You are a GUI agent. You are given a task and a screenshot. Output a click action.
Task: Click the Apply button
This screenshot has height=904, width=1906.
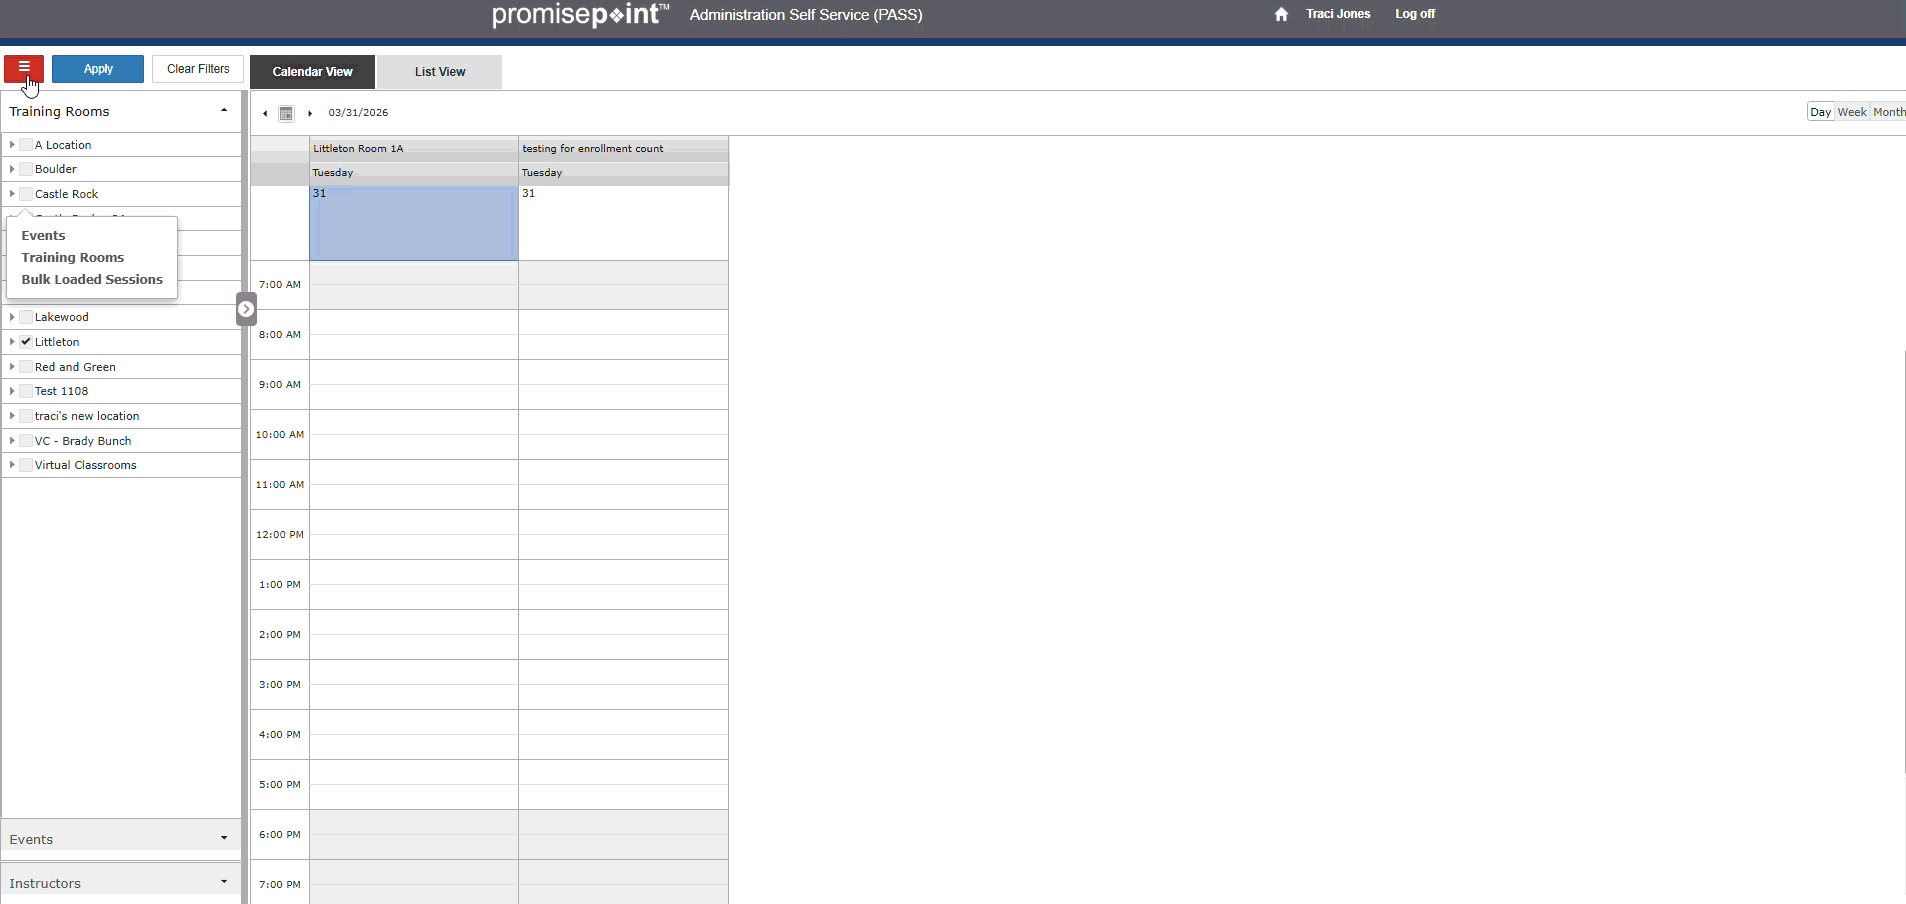pyautogui.click(x=98, y=69)
